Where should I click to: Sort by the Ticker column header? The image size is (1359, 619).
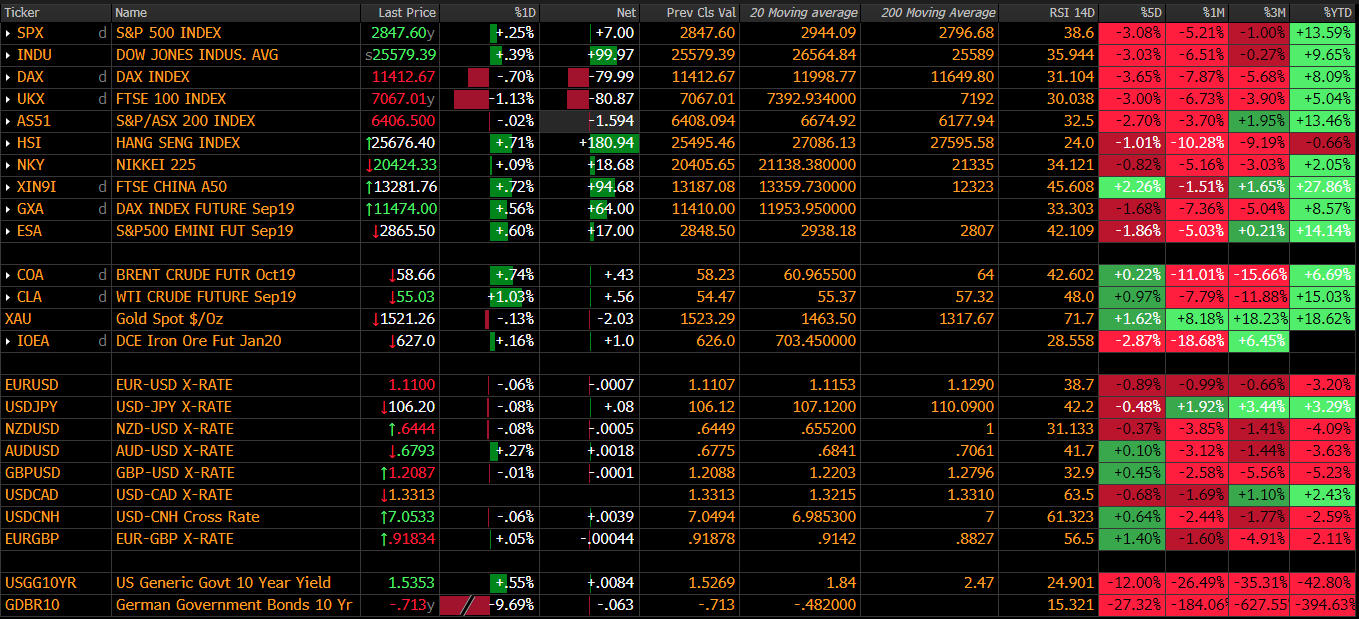pos(56,12)
